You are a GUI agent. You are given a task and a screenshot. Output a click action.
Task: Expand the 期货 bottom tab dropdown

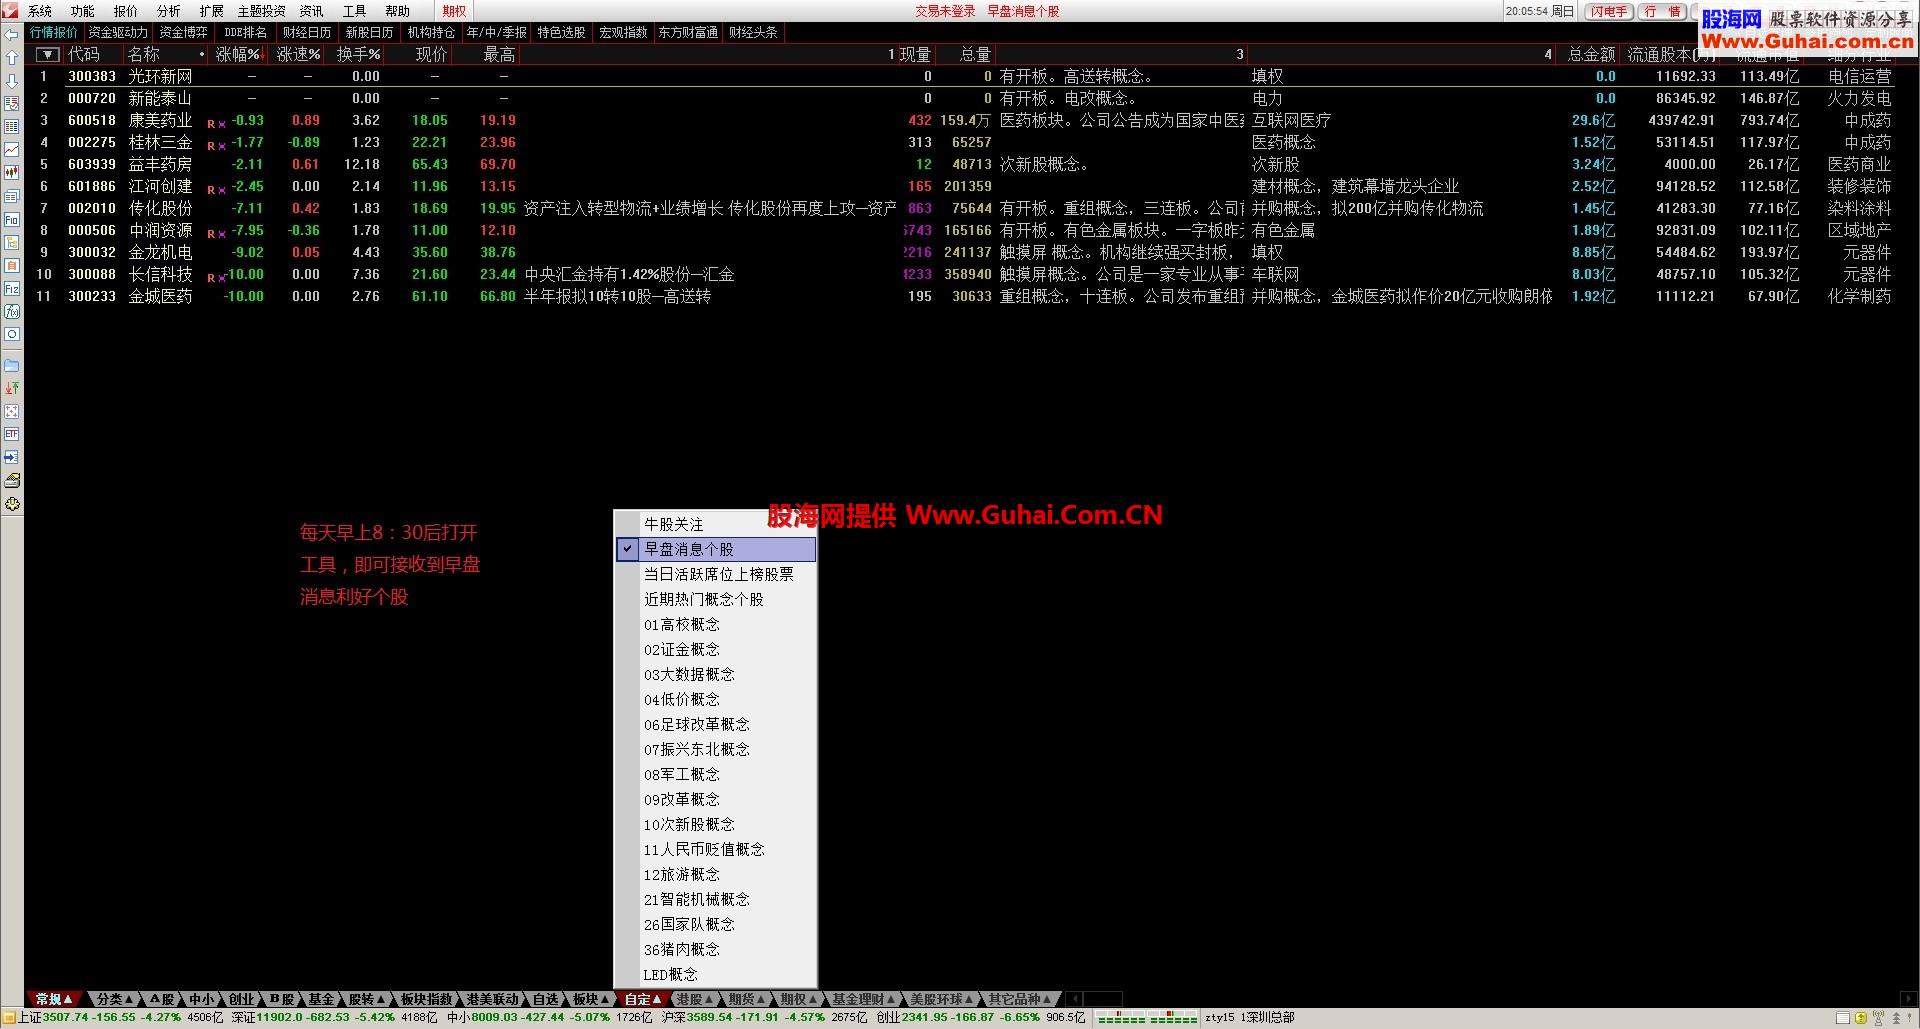(x=761, y=999)
